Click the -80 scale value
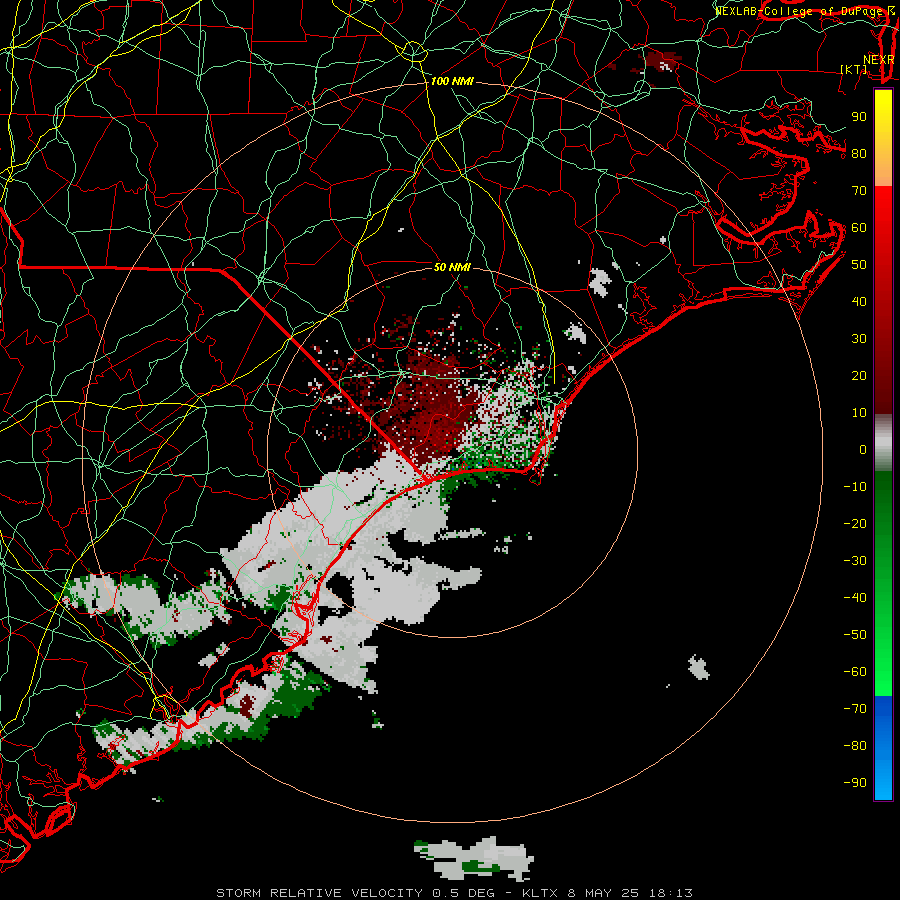900x900 pixels. (855, 746)
